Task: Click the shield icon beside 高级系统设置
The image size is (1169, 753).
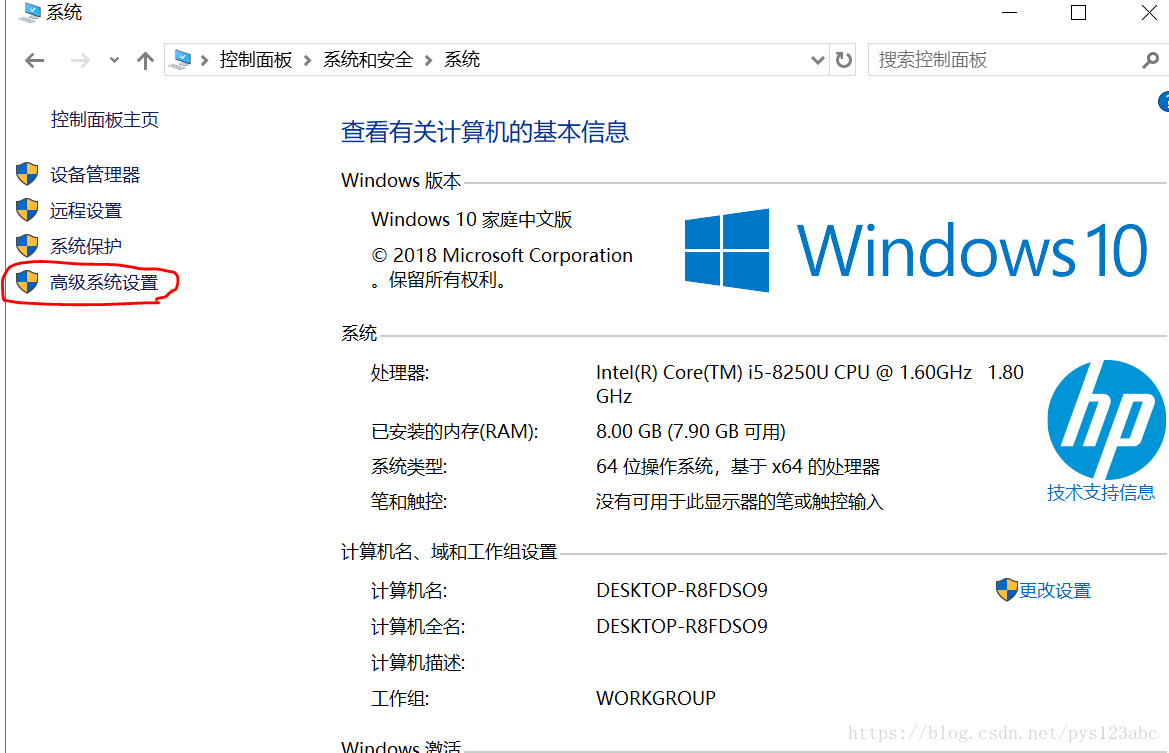Action: tap(27, 281)
